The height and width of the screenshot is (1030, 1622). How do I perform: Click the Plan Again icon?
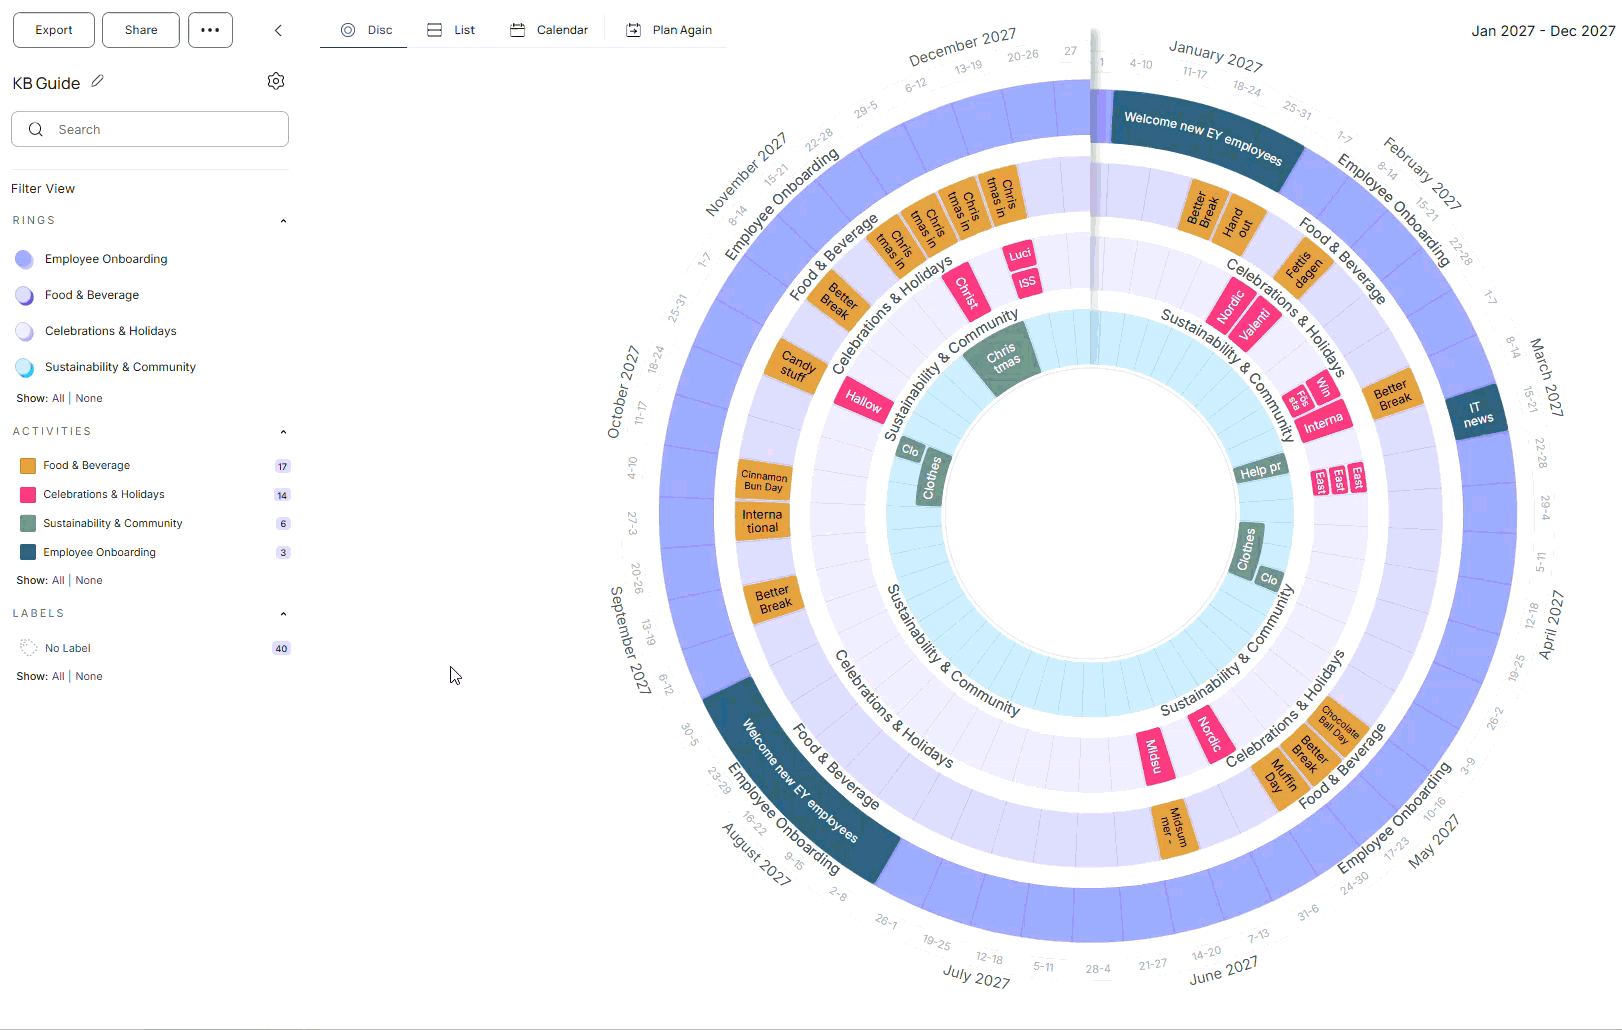[633, 30]
